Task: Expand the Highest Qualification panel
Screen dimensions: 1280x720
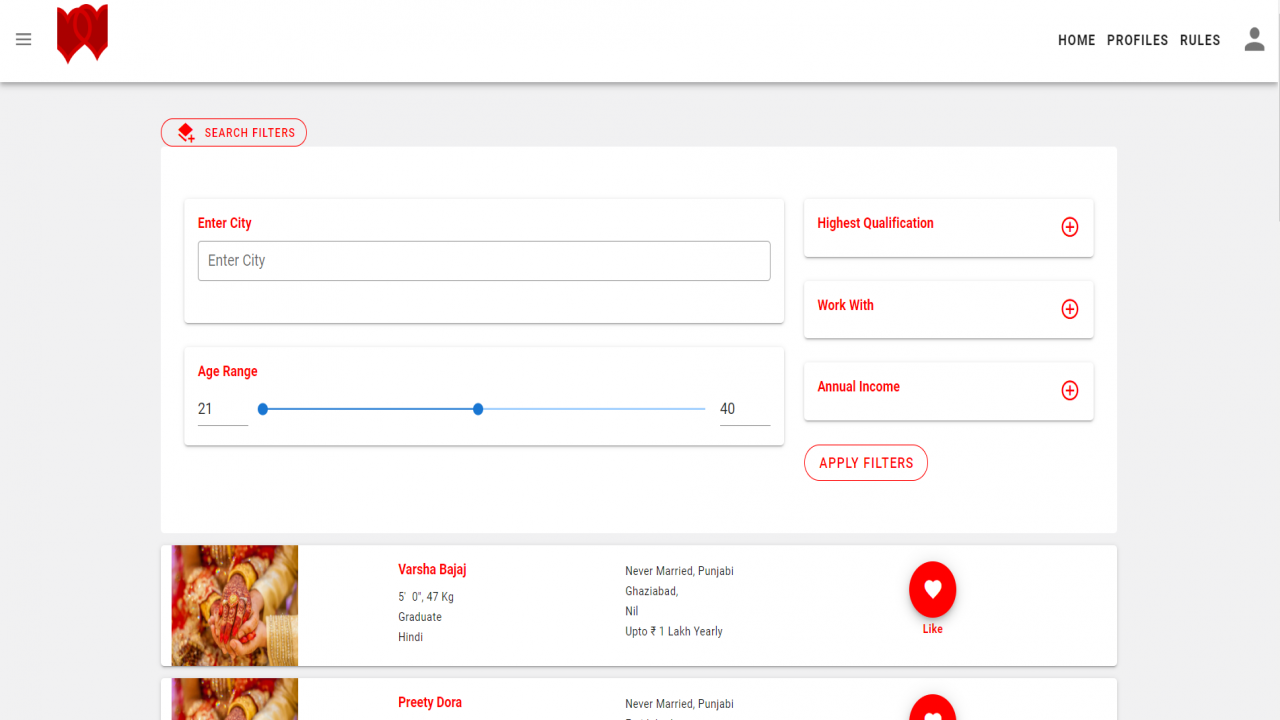Action: tap(948, 227)
